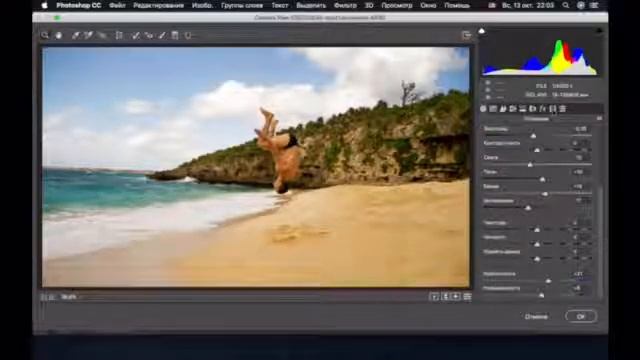Open the Calibration panel tab icon
The width and height of the screenshot is (640, 360).
coord(553,109)
